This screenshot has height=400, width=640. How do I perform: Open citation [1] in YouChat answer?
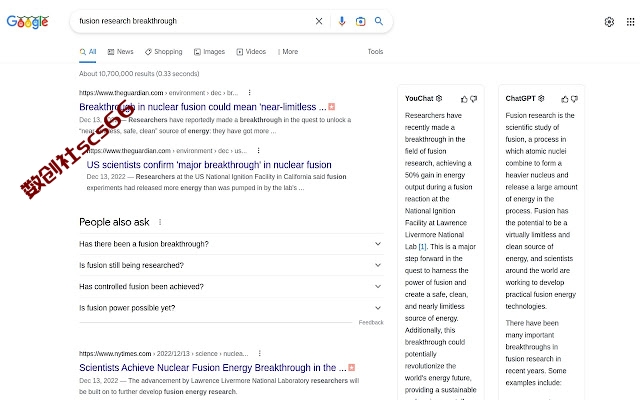tap(422, 247)
